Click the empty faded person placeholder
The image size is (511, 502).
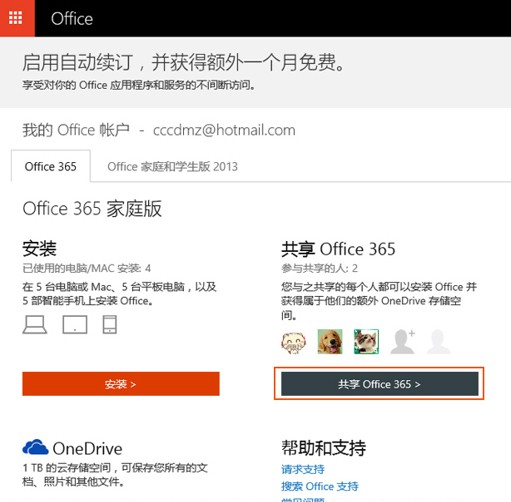[x=439, y=342]
